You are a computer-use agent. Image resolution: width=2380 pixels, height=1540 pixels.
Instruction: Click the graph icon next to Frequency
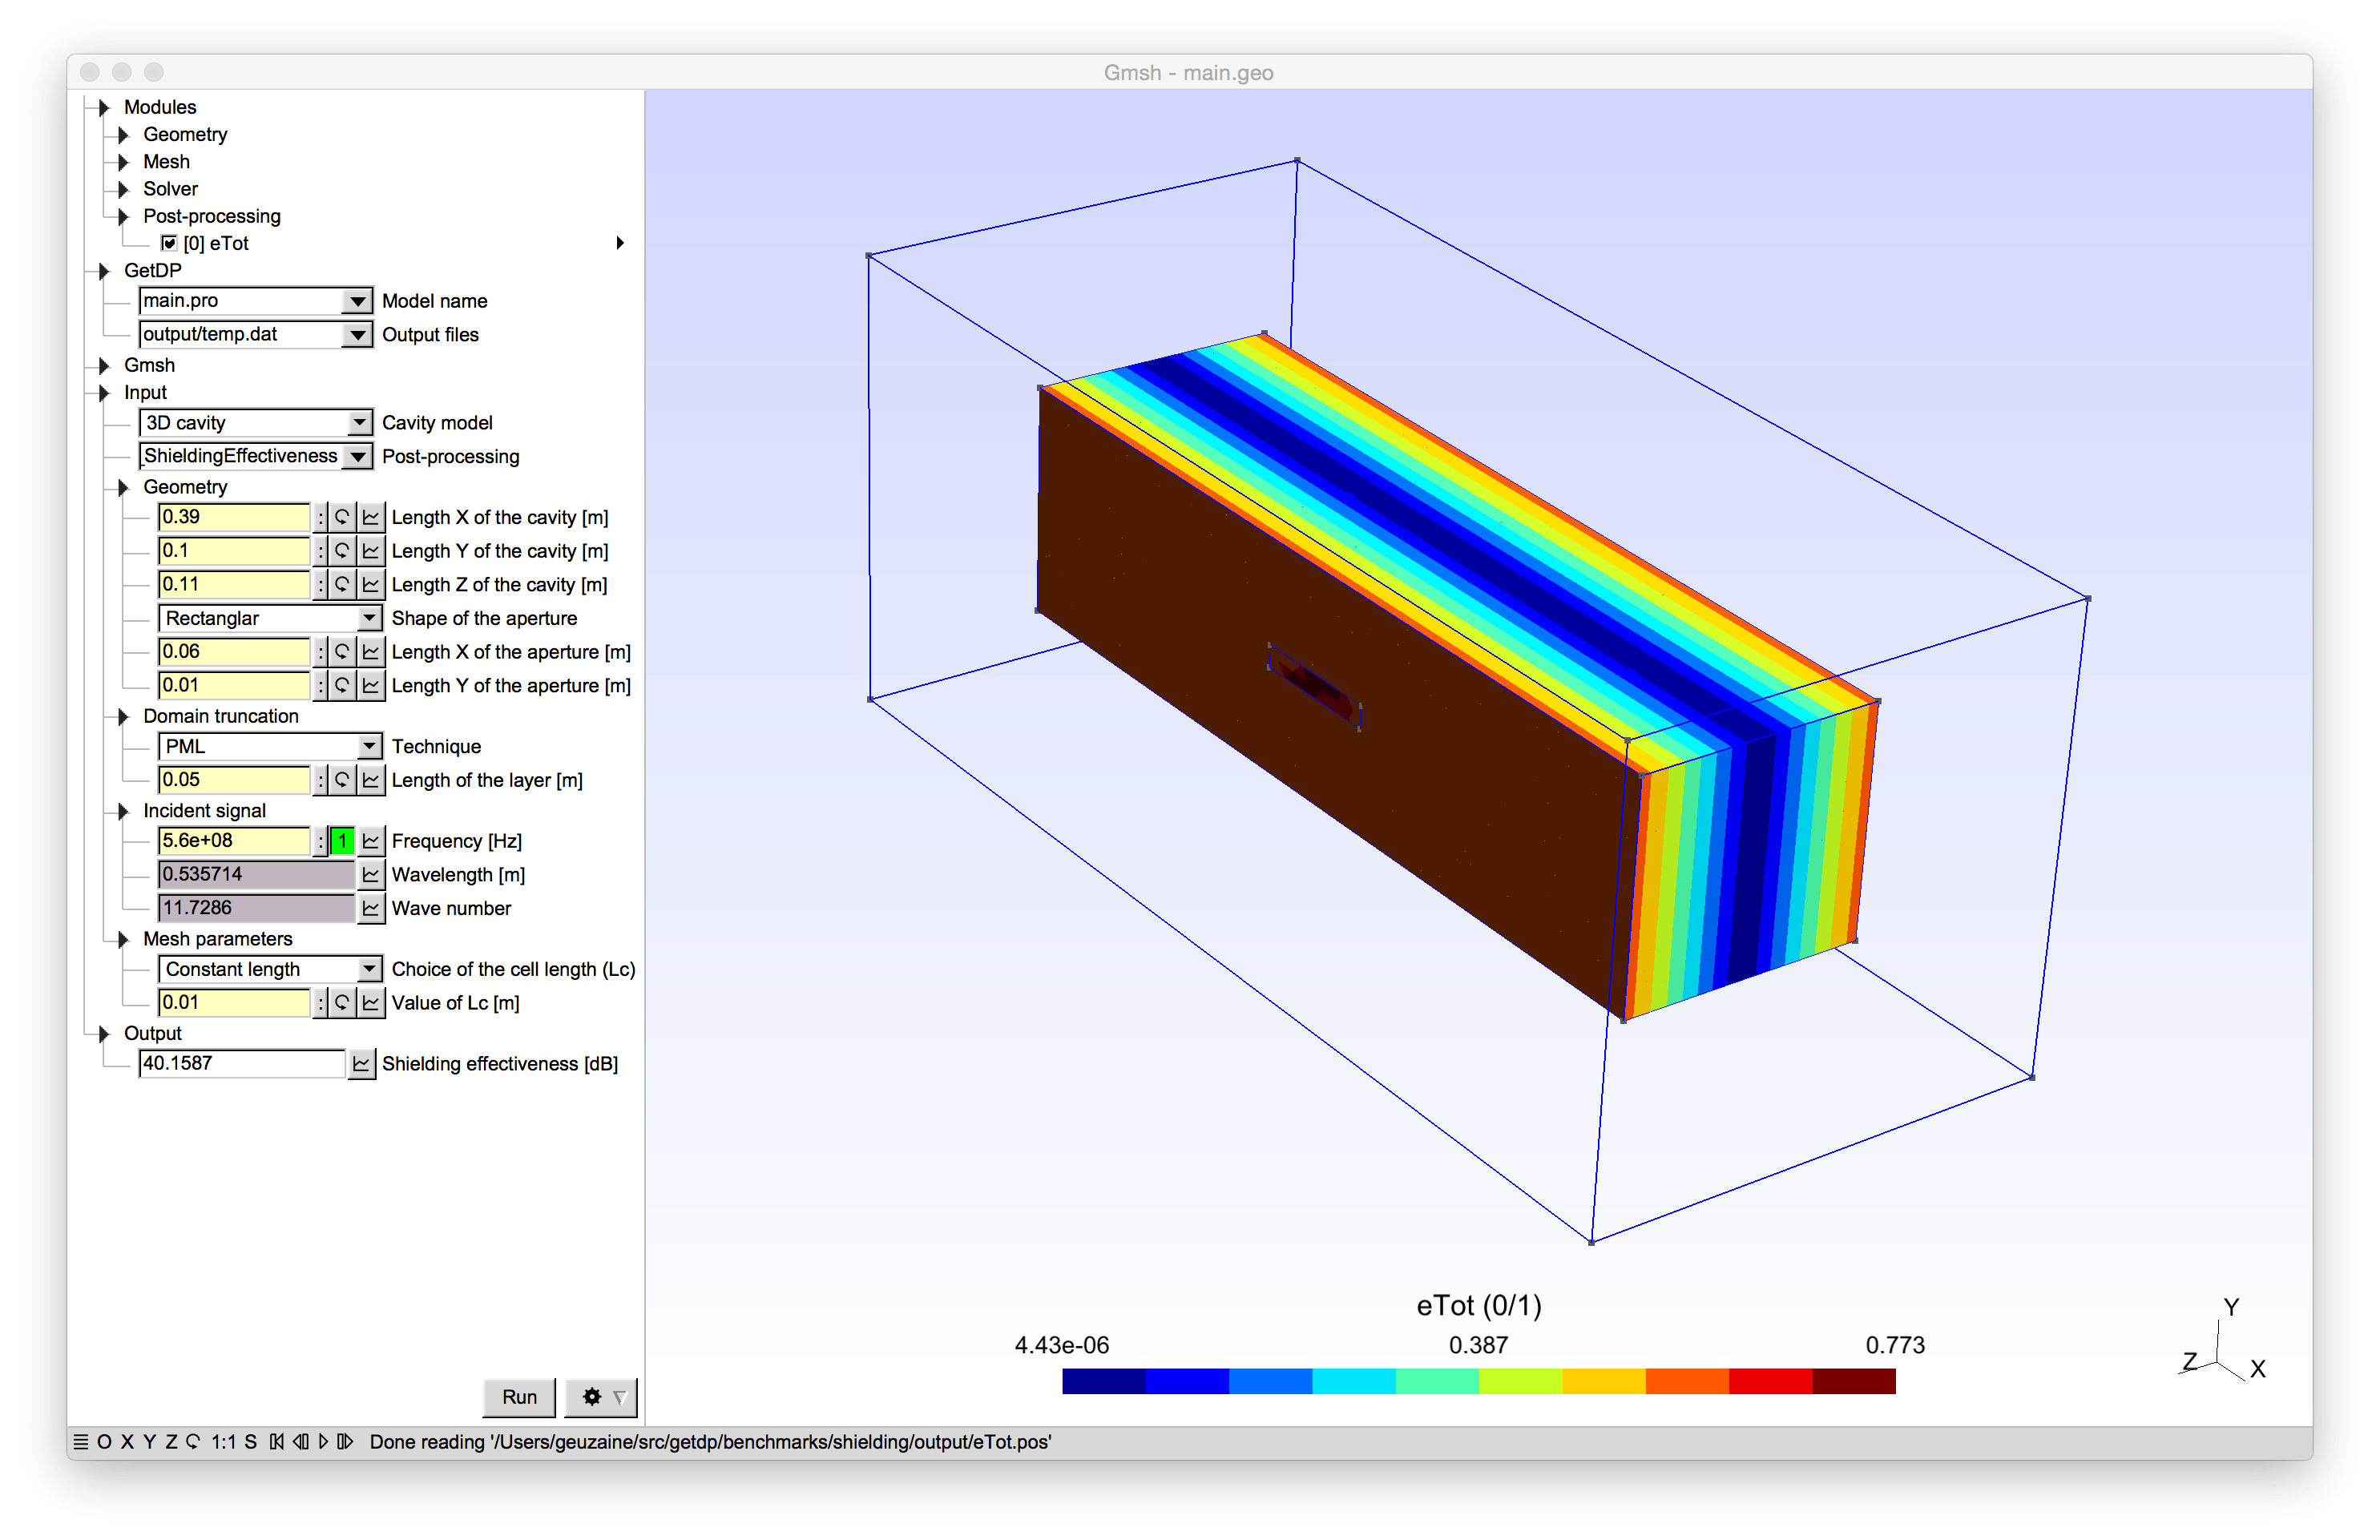pyautogui.click(x=371, y=841)
